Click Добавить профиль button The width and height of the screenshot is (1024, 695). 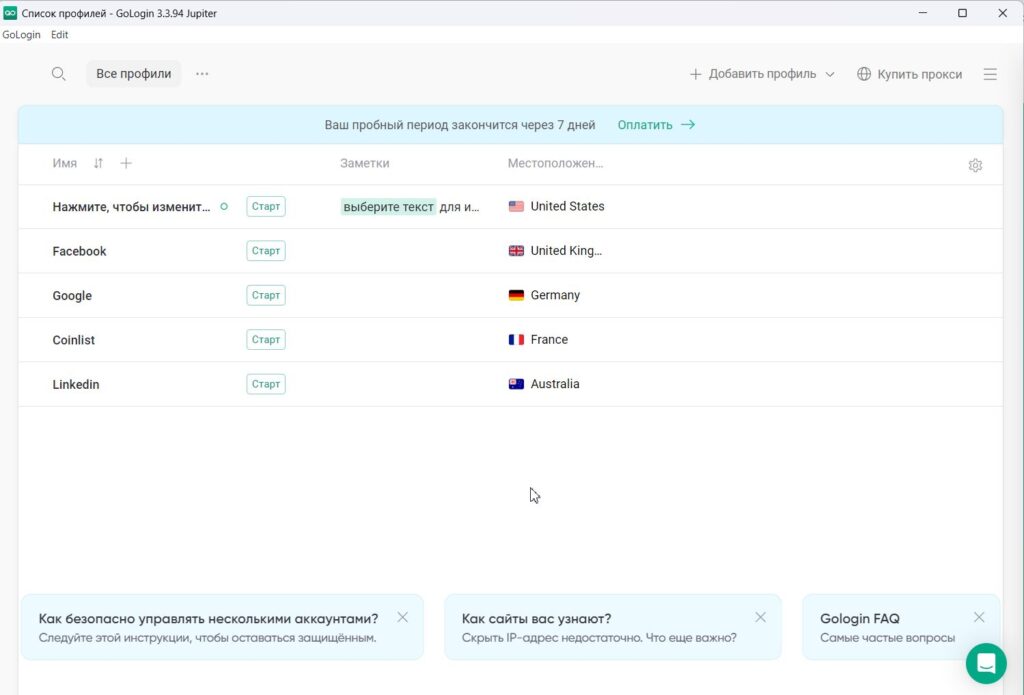pyautogui.click(x=762, y=74)
